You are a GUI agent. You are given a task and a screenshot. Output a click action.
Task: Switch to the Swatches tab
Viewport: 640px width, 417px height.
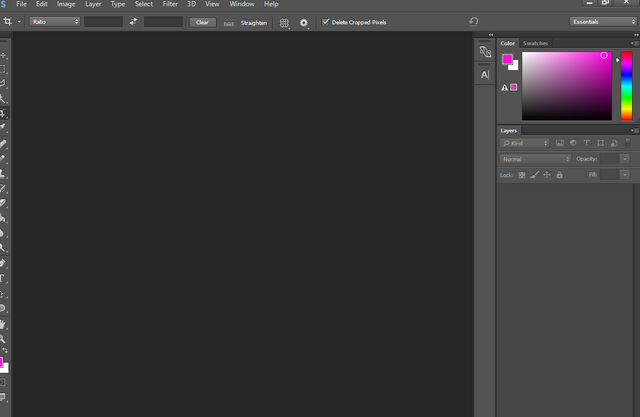pos(535,43)
